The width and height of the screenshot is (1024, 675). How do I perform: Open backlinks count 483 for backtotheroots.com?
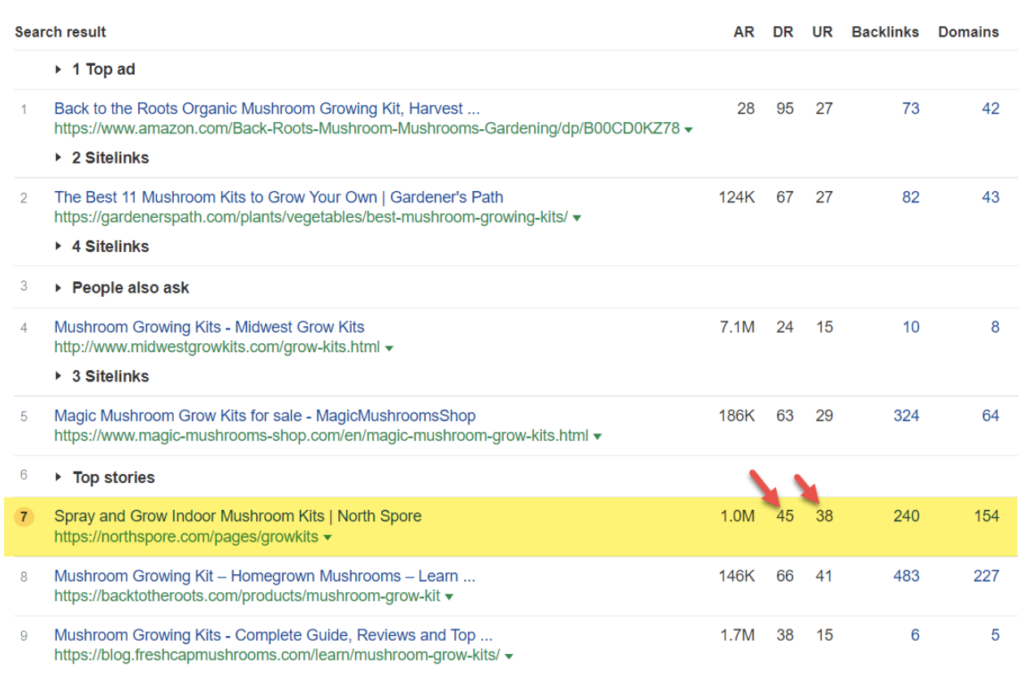[906, 576]
